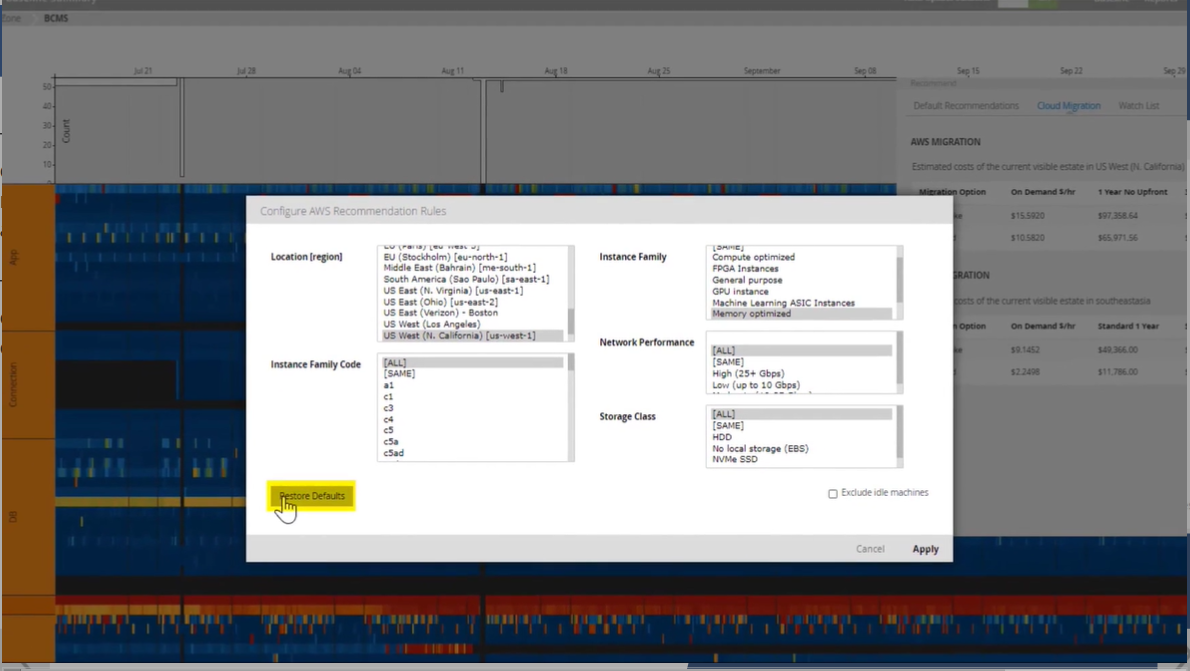The width and height of the screenshot is (1190, 671).
Task: Choose HDD storage class
Action: click(x=722, y=437)
